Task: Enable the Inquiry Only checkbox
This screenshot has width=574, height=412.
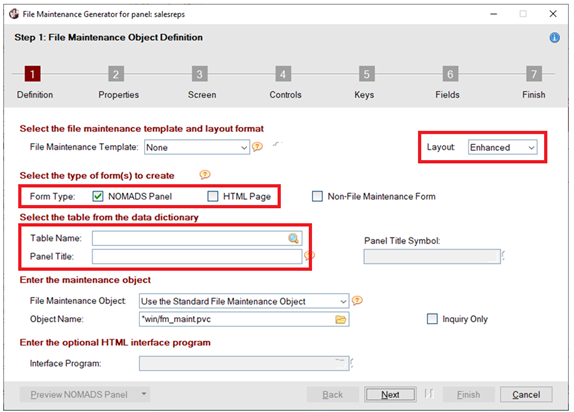Action: (x=432, y=319)
